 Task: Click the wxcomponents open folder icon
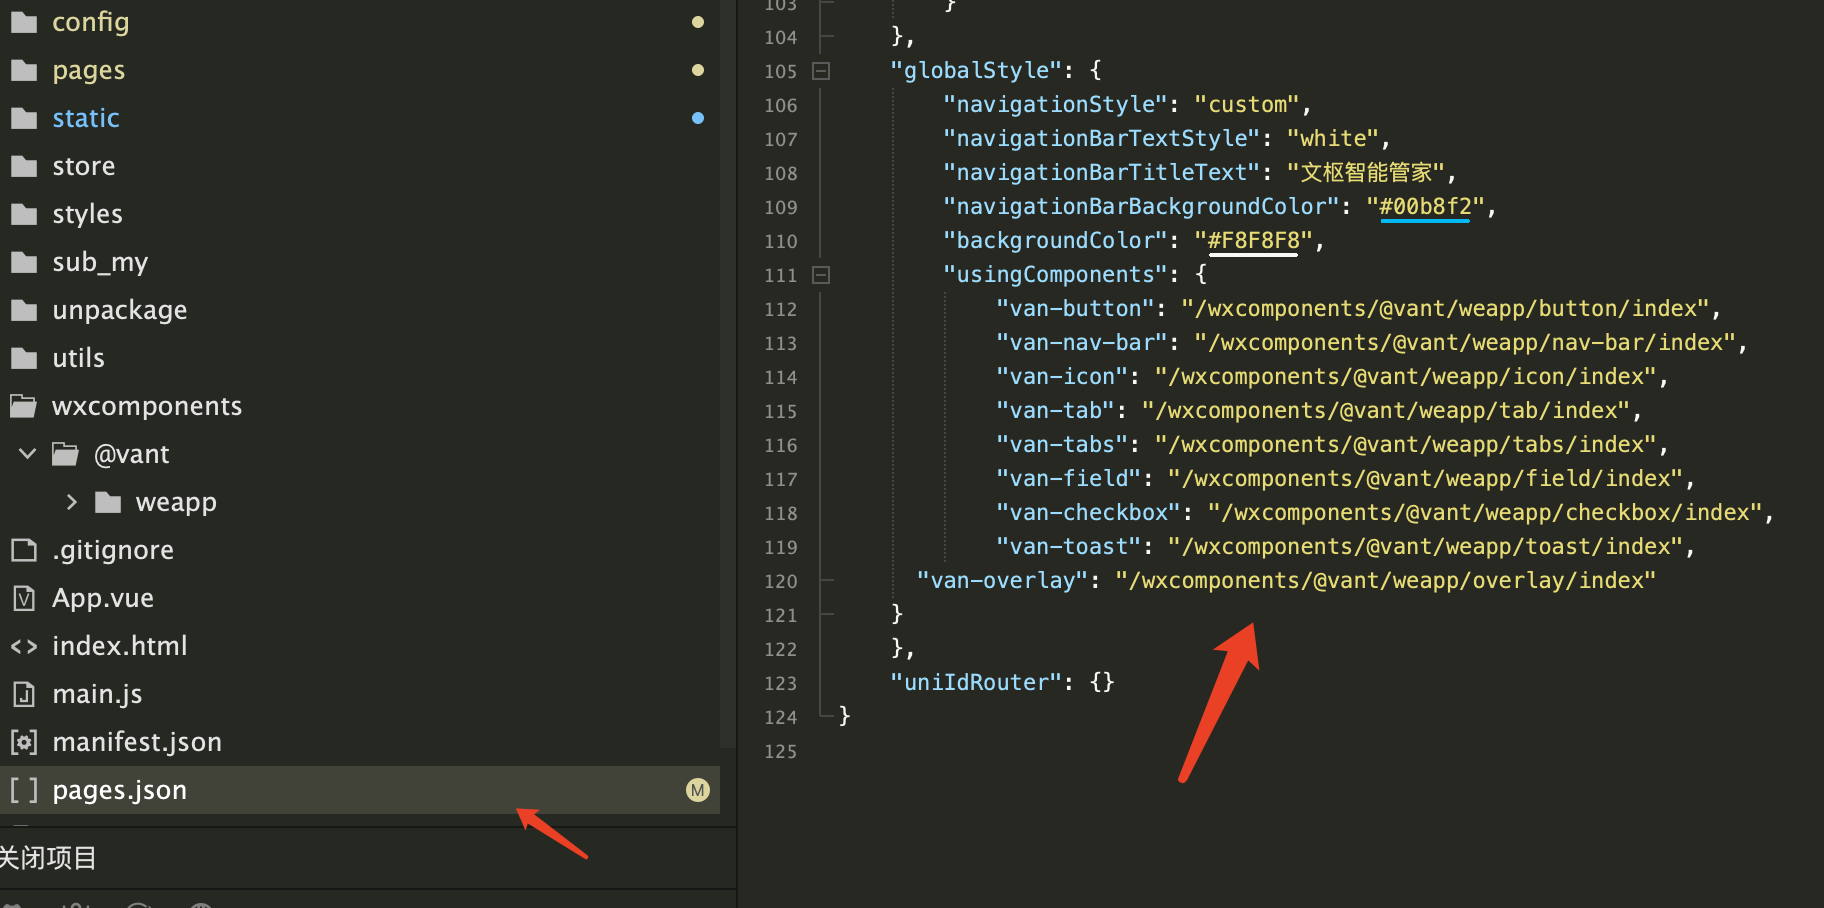[x=24, y=406]
